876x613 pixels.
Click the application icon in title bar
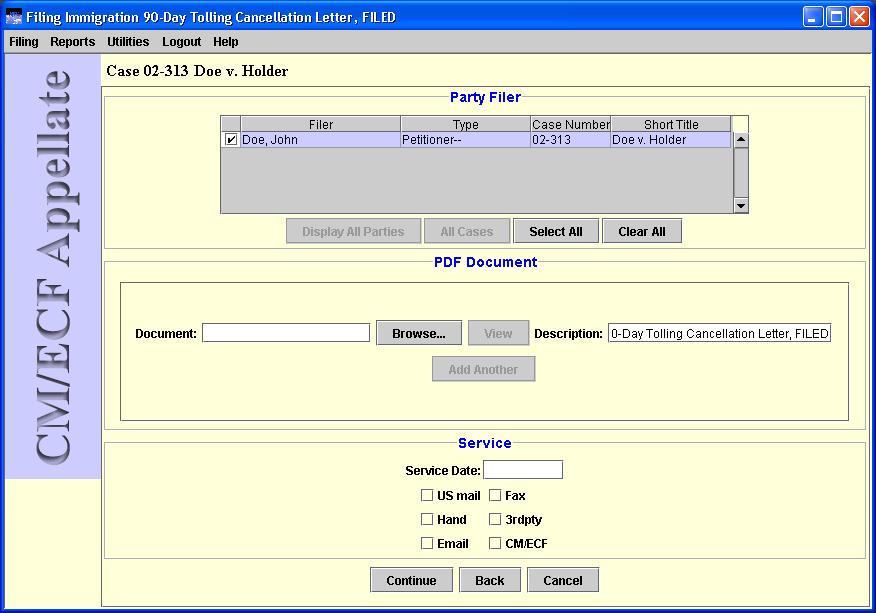13,17
